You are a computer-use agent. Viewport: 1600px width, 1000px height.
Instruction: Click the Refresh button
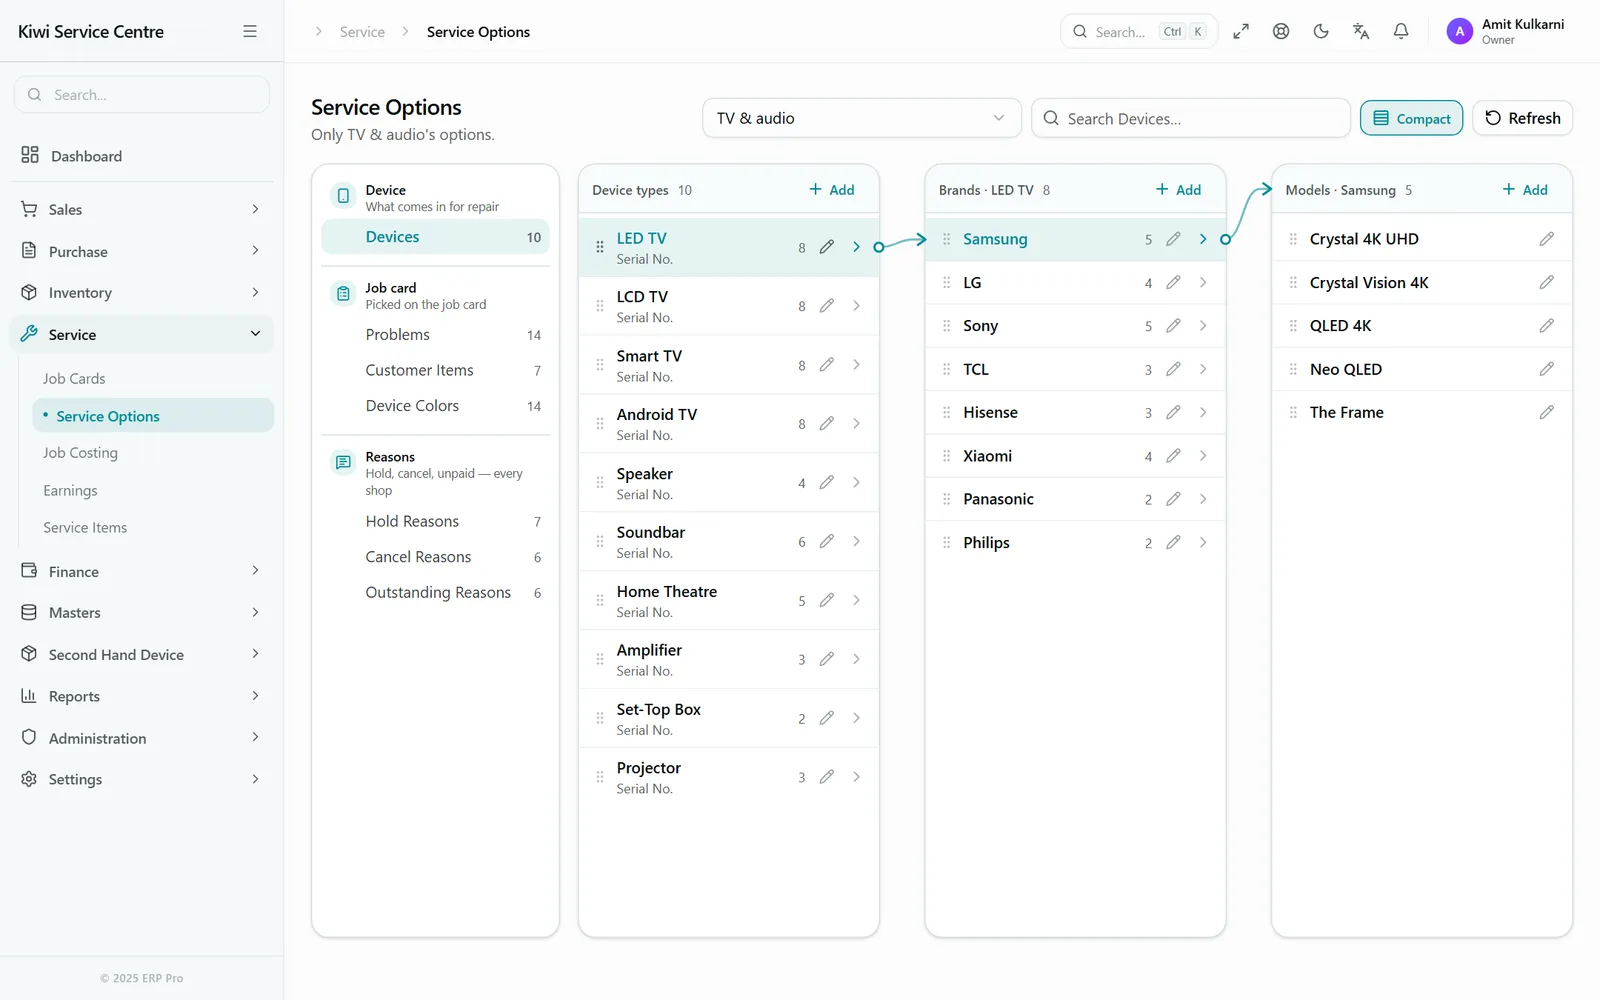pyautogui.click(x=1523, y=118)
